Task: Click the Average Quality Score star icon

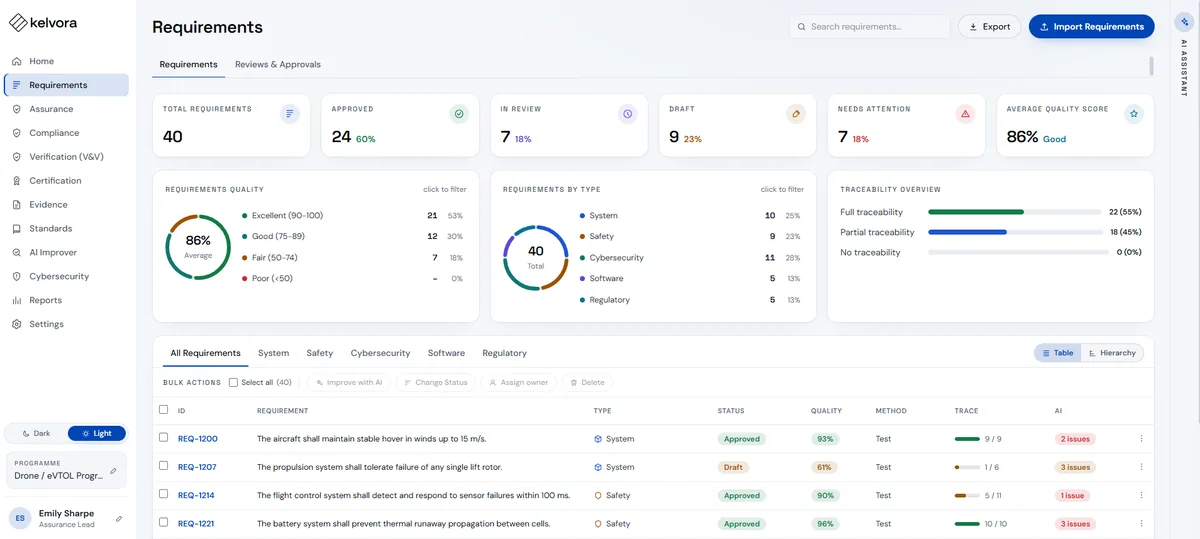Action: tap(1133, 114)
